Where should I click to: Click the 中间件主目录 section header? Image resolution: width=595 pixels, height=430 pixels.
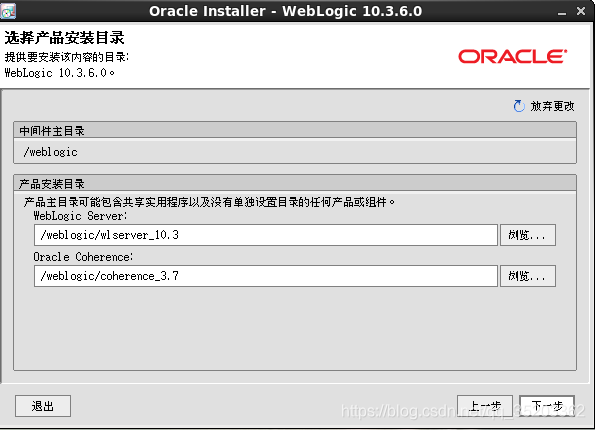295,131
